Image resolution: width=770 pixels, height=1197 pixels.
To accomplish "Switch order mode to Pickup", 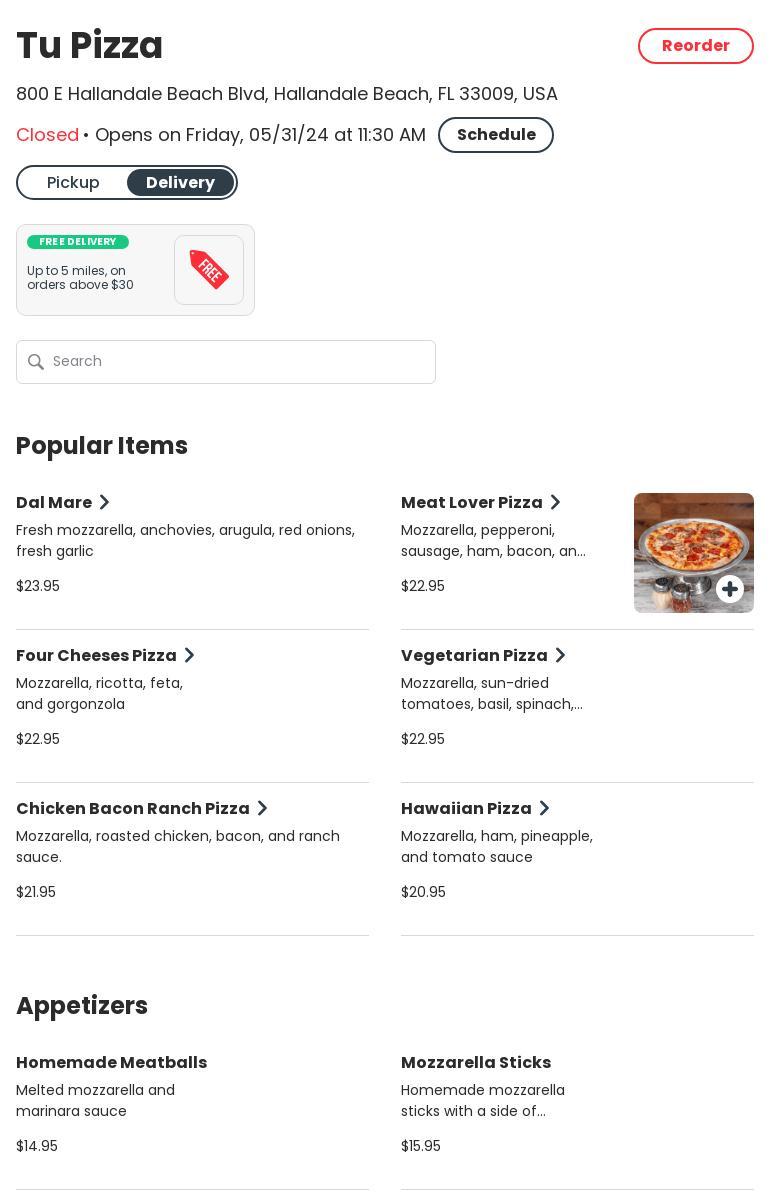I will [73, 183].
